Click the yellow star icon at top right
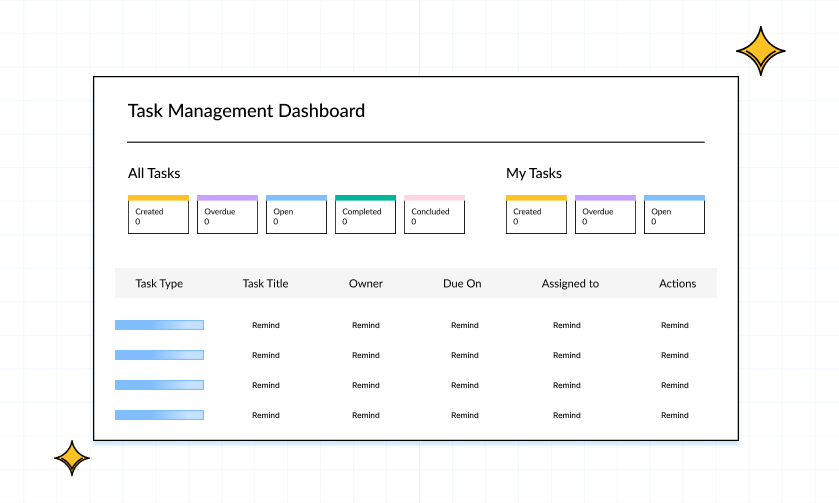The height and width of the screenshot is (503, 839). 760,50
